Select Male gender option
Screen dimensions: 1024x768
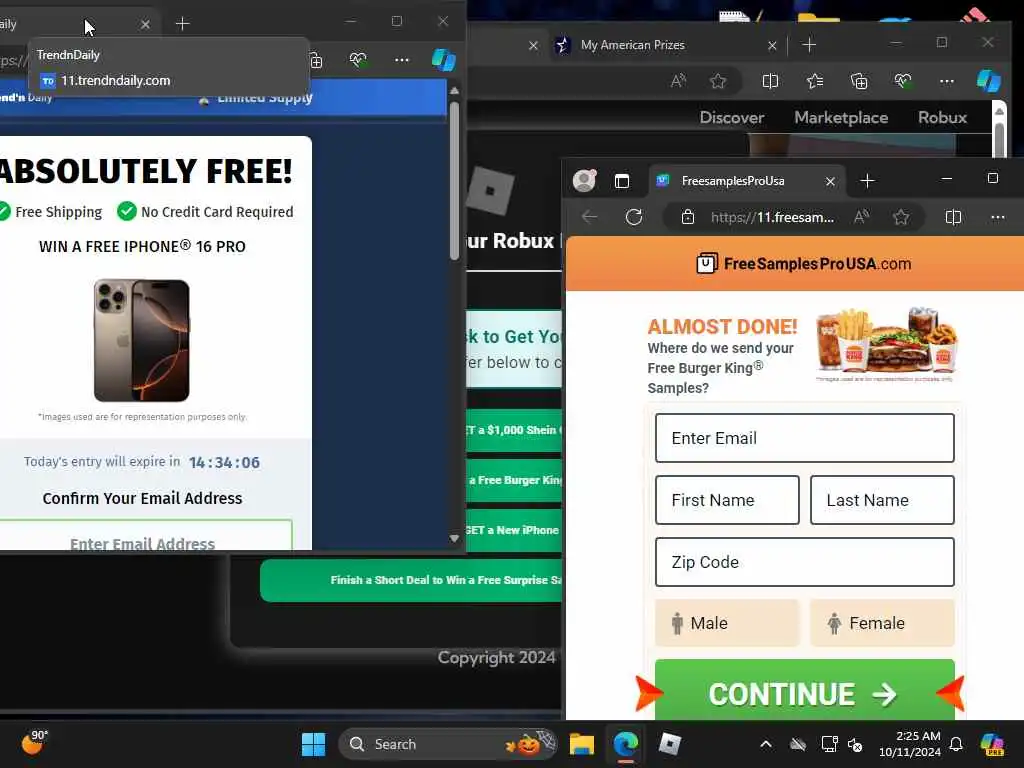pyautogui.click(x=727, y=623)
